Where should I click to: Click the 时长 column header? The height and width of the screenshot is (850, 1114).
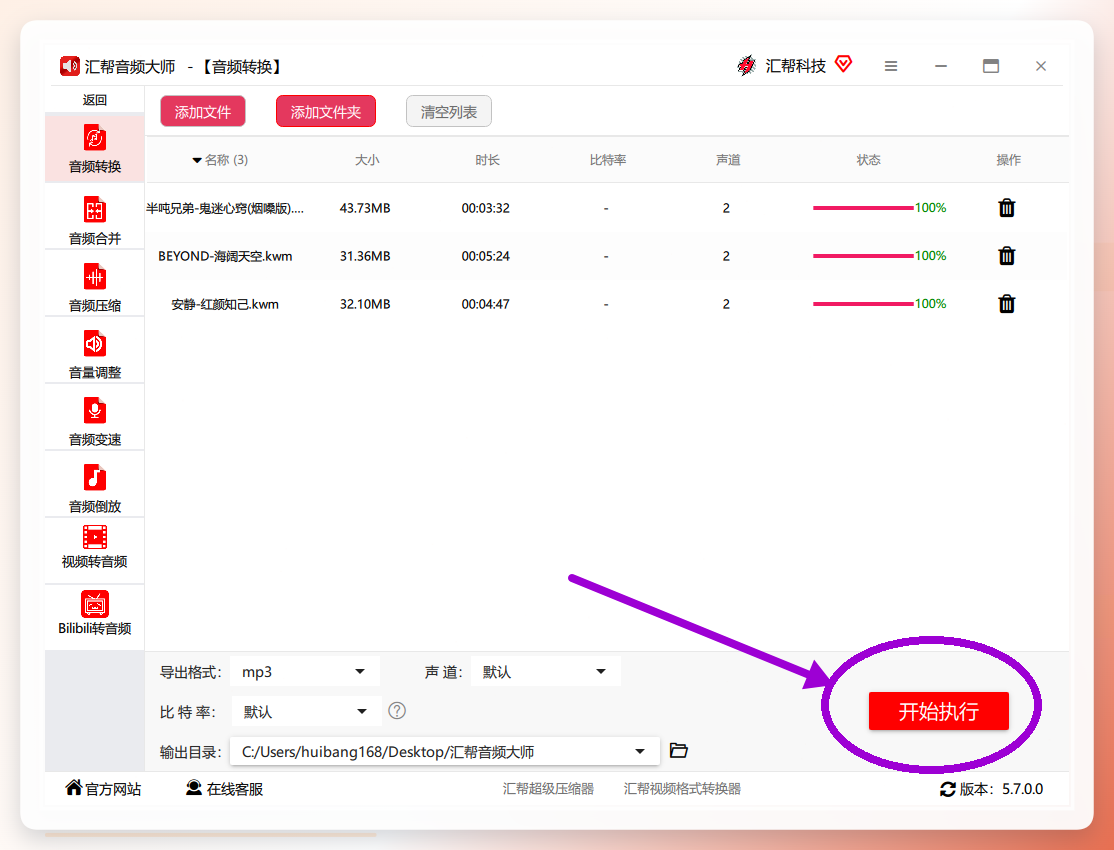(x=487, y=160)
